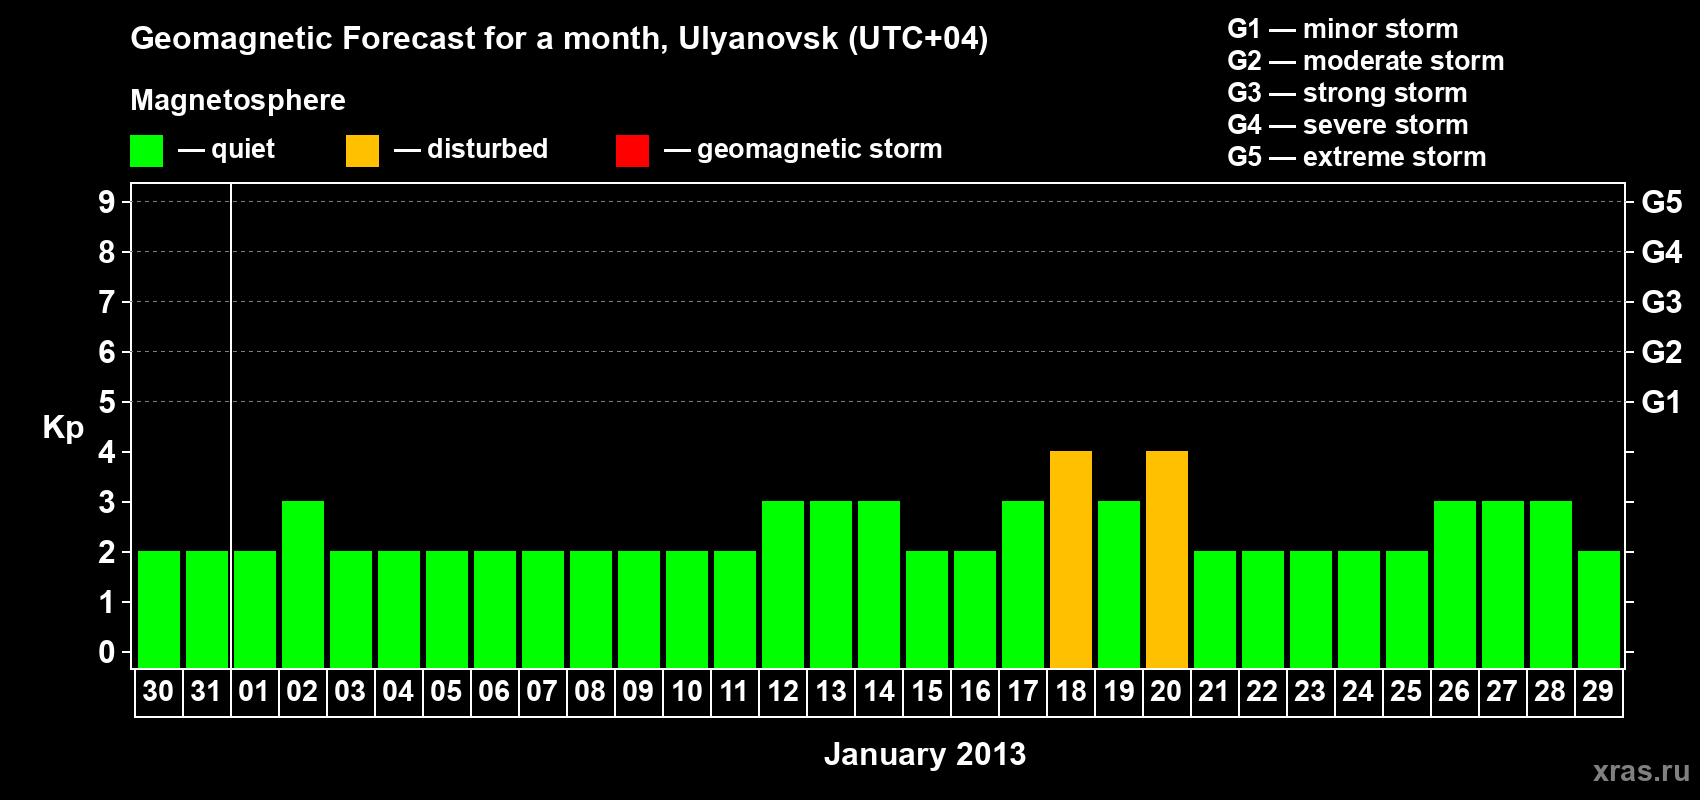Click the G4 right axis label
The height and width of the screenshot is (800, 1700).
1662,252
